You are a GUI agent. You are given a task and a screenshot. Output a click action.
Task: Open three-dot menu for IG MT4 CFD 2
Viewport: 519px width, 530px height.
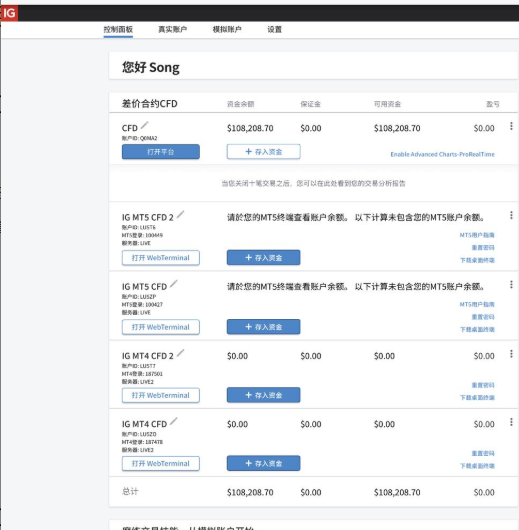[511, 354]
